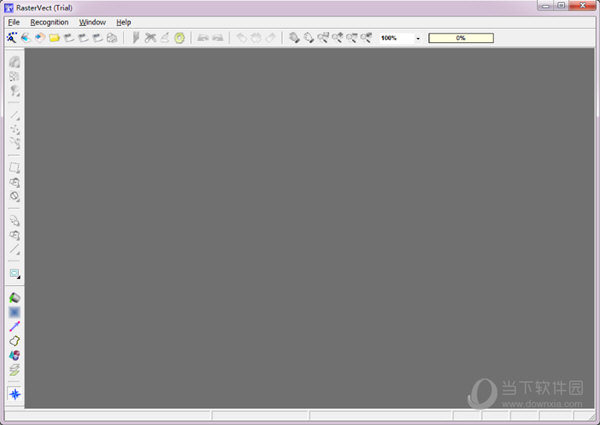Open the Window menu
This screenshot has width=600, height=425.
[92, 22]
